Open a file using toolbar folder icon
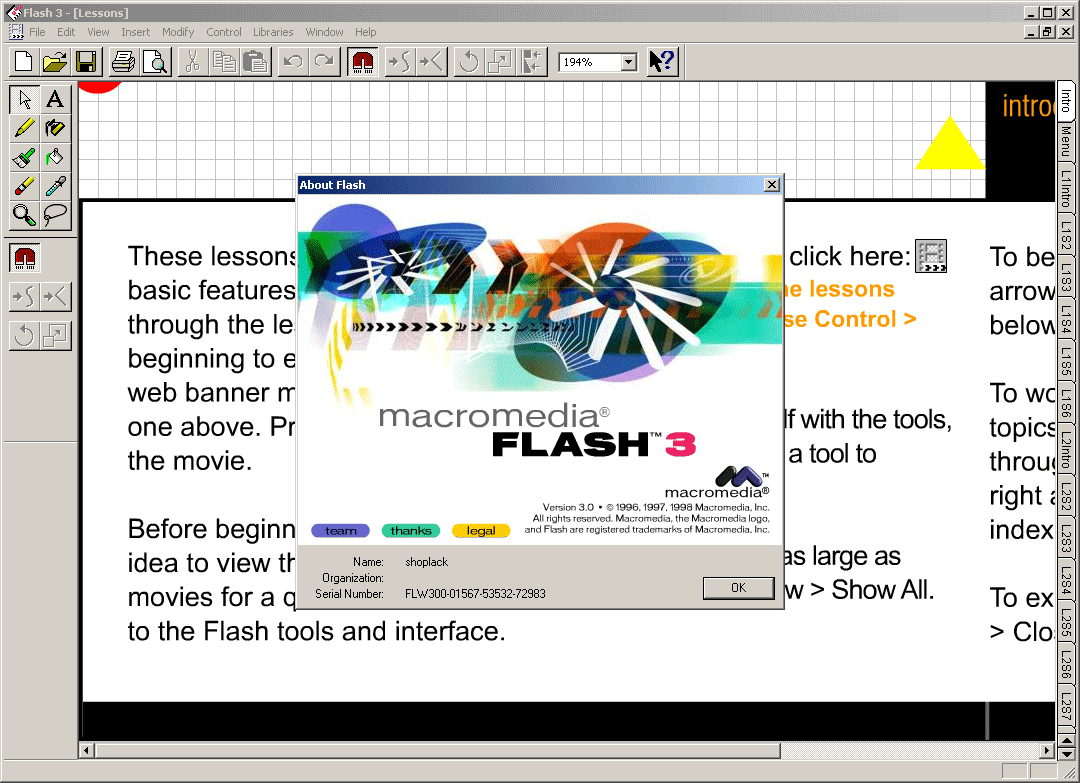The image size is (1080, 783). [x=54, y=62]
